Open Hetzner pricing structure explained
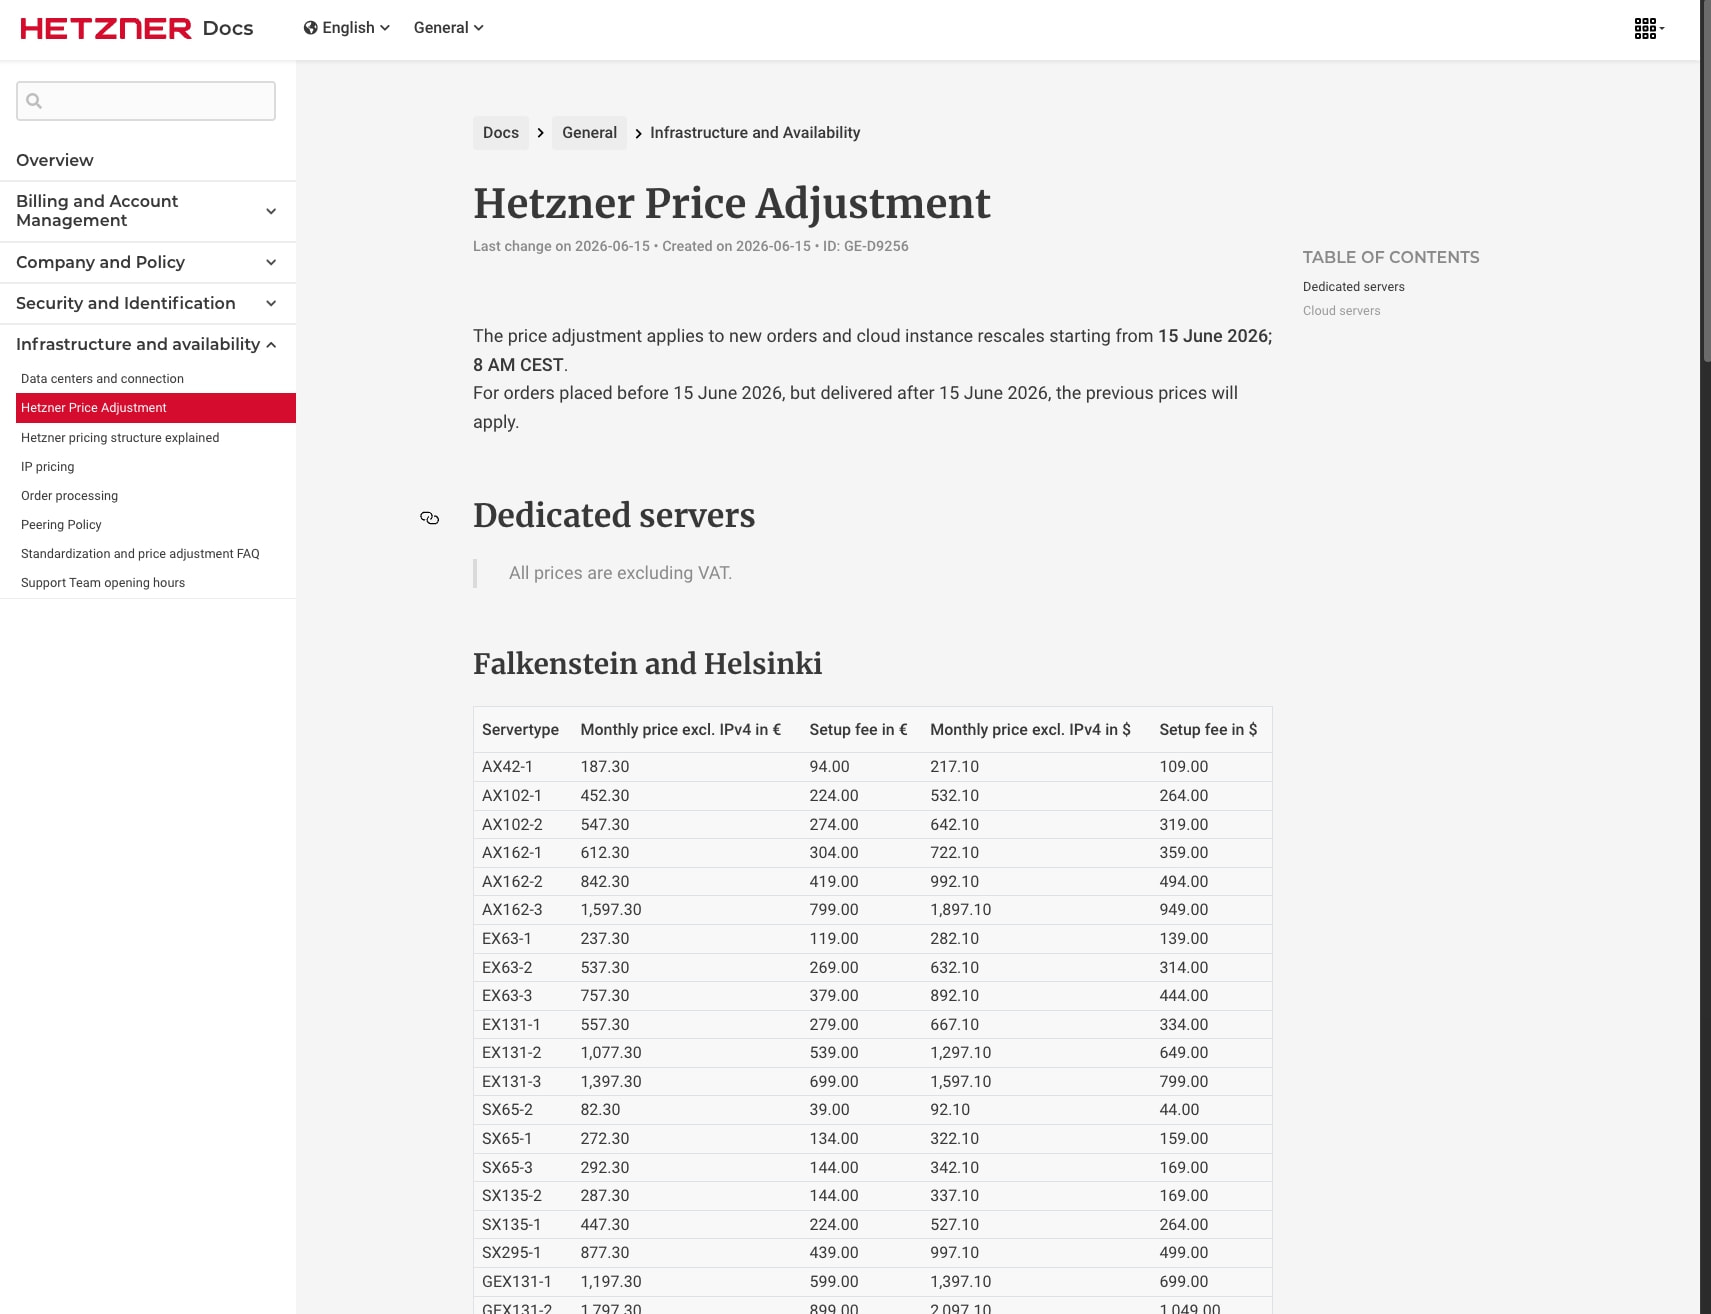 click(120, 438)
